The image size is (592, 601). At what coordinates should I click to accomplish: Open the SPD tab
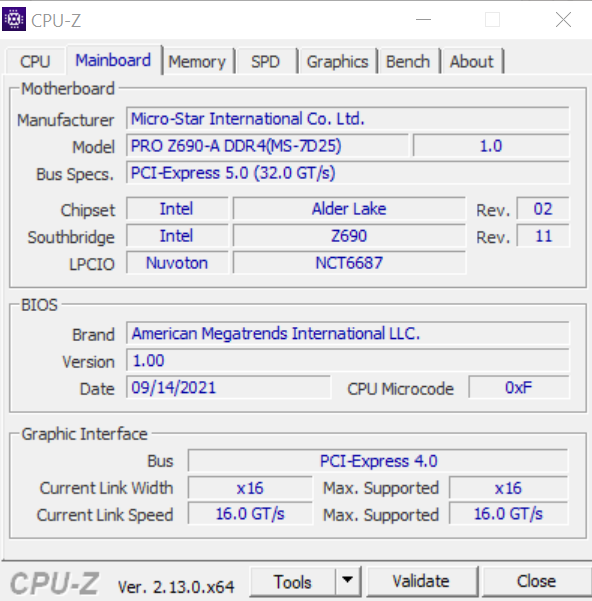tap(266, 62)
